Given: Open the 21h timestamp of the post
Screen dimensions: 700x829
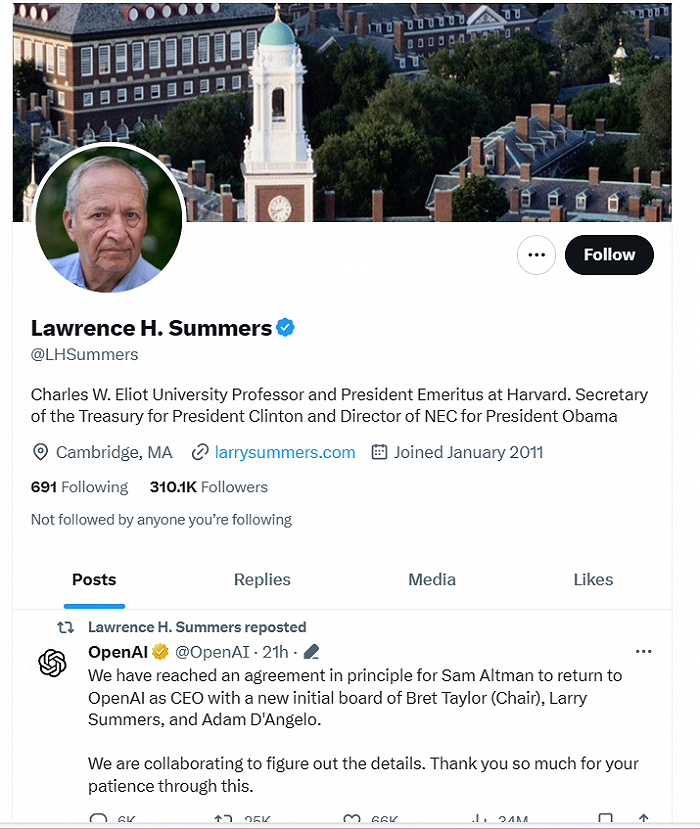Looking at the screenshot, I should pyautogui.click(x=275, y=652).
